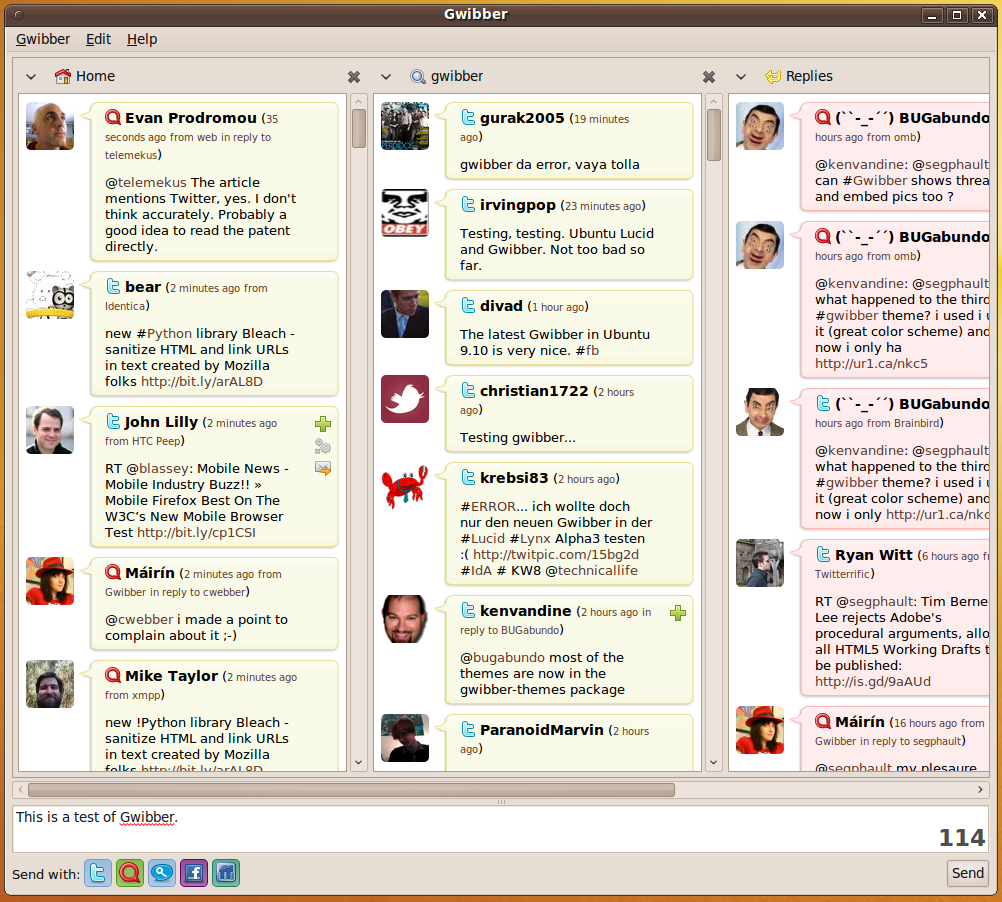The height and width of the screenshot is (902, 1002).
Task: Click the @cwebber mention in Máirín's post
Action: 139,620
